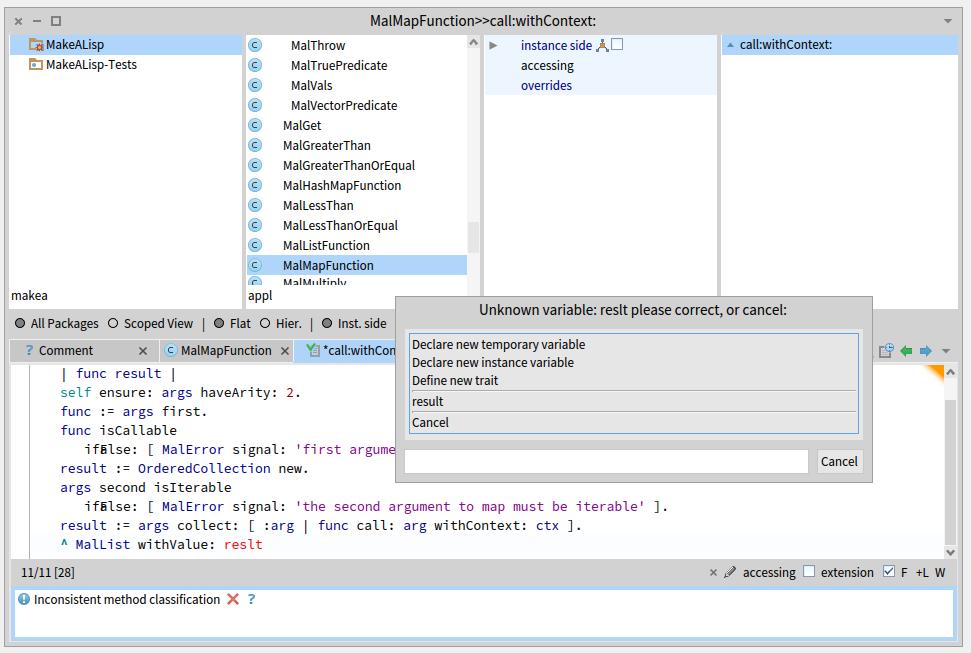Uncheck the F format checkbox

point(888,572)
